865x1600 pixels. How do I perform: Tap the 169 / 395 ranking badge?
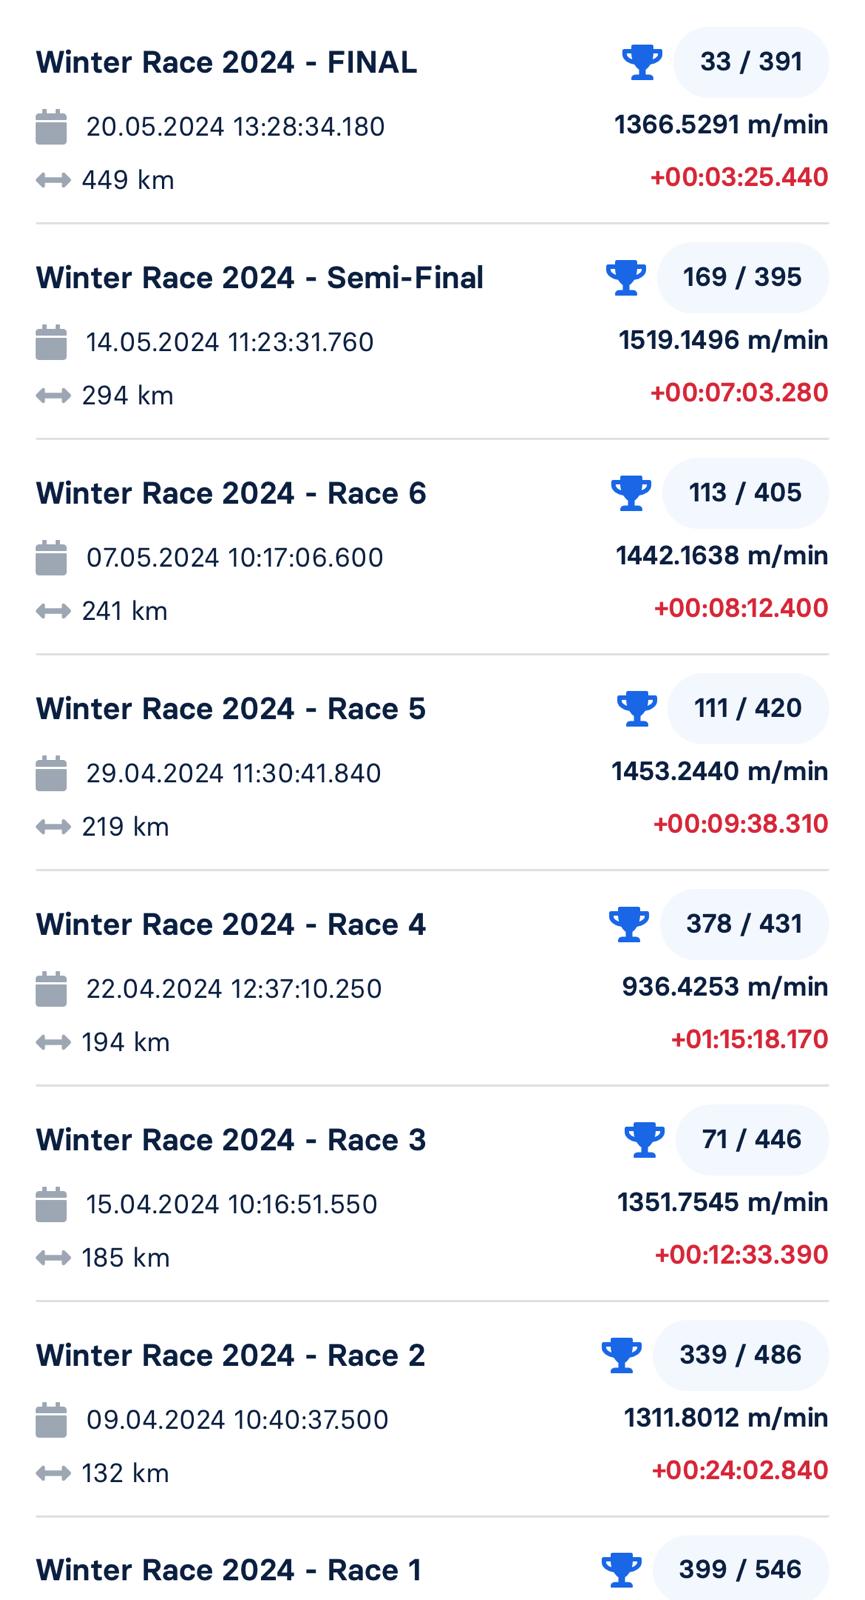[742, 277]
